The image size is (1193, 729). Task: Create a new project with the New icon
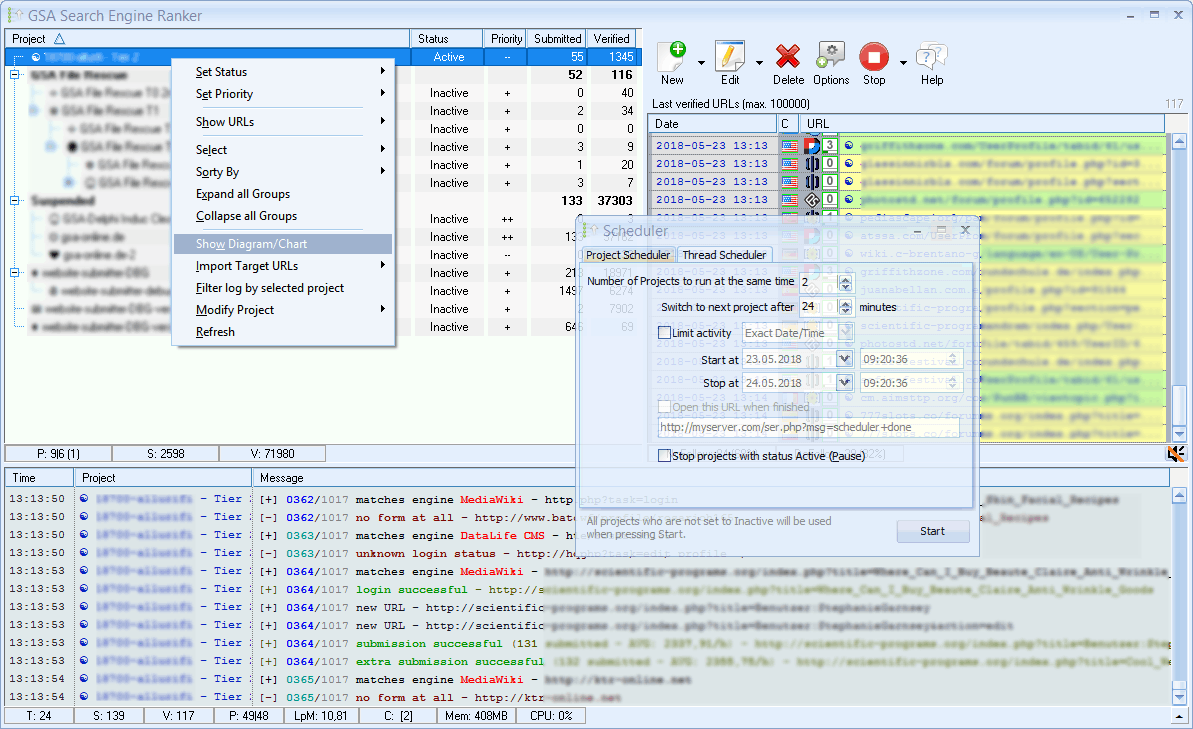click(673, 56)
